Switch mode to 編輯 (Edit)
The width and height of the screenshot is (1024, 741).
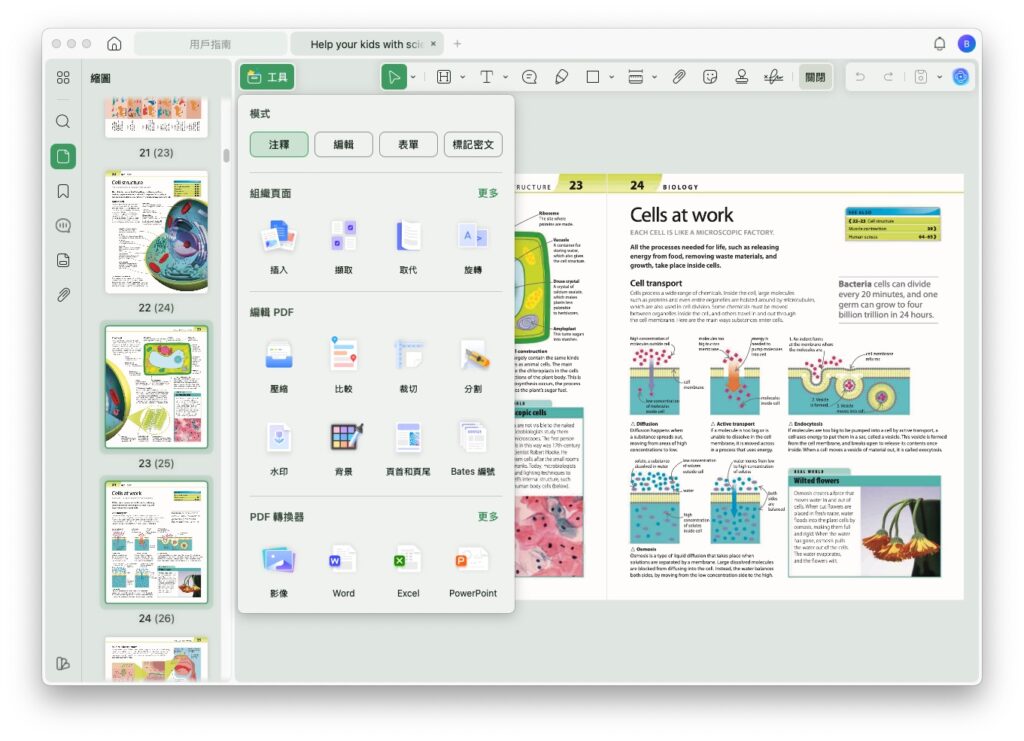[343, 145]
